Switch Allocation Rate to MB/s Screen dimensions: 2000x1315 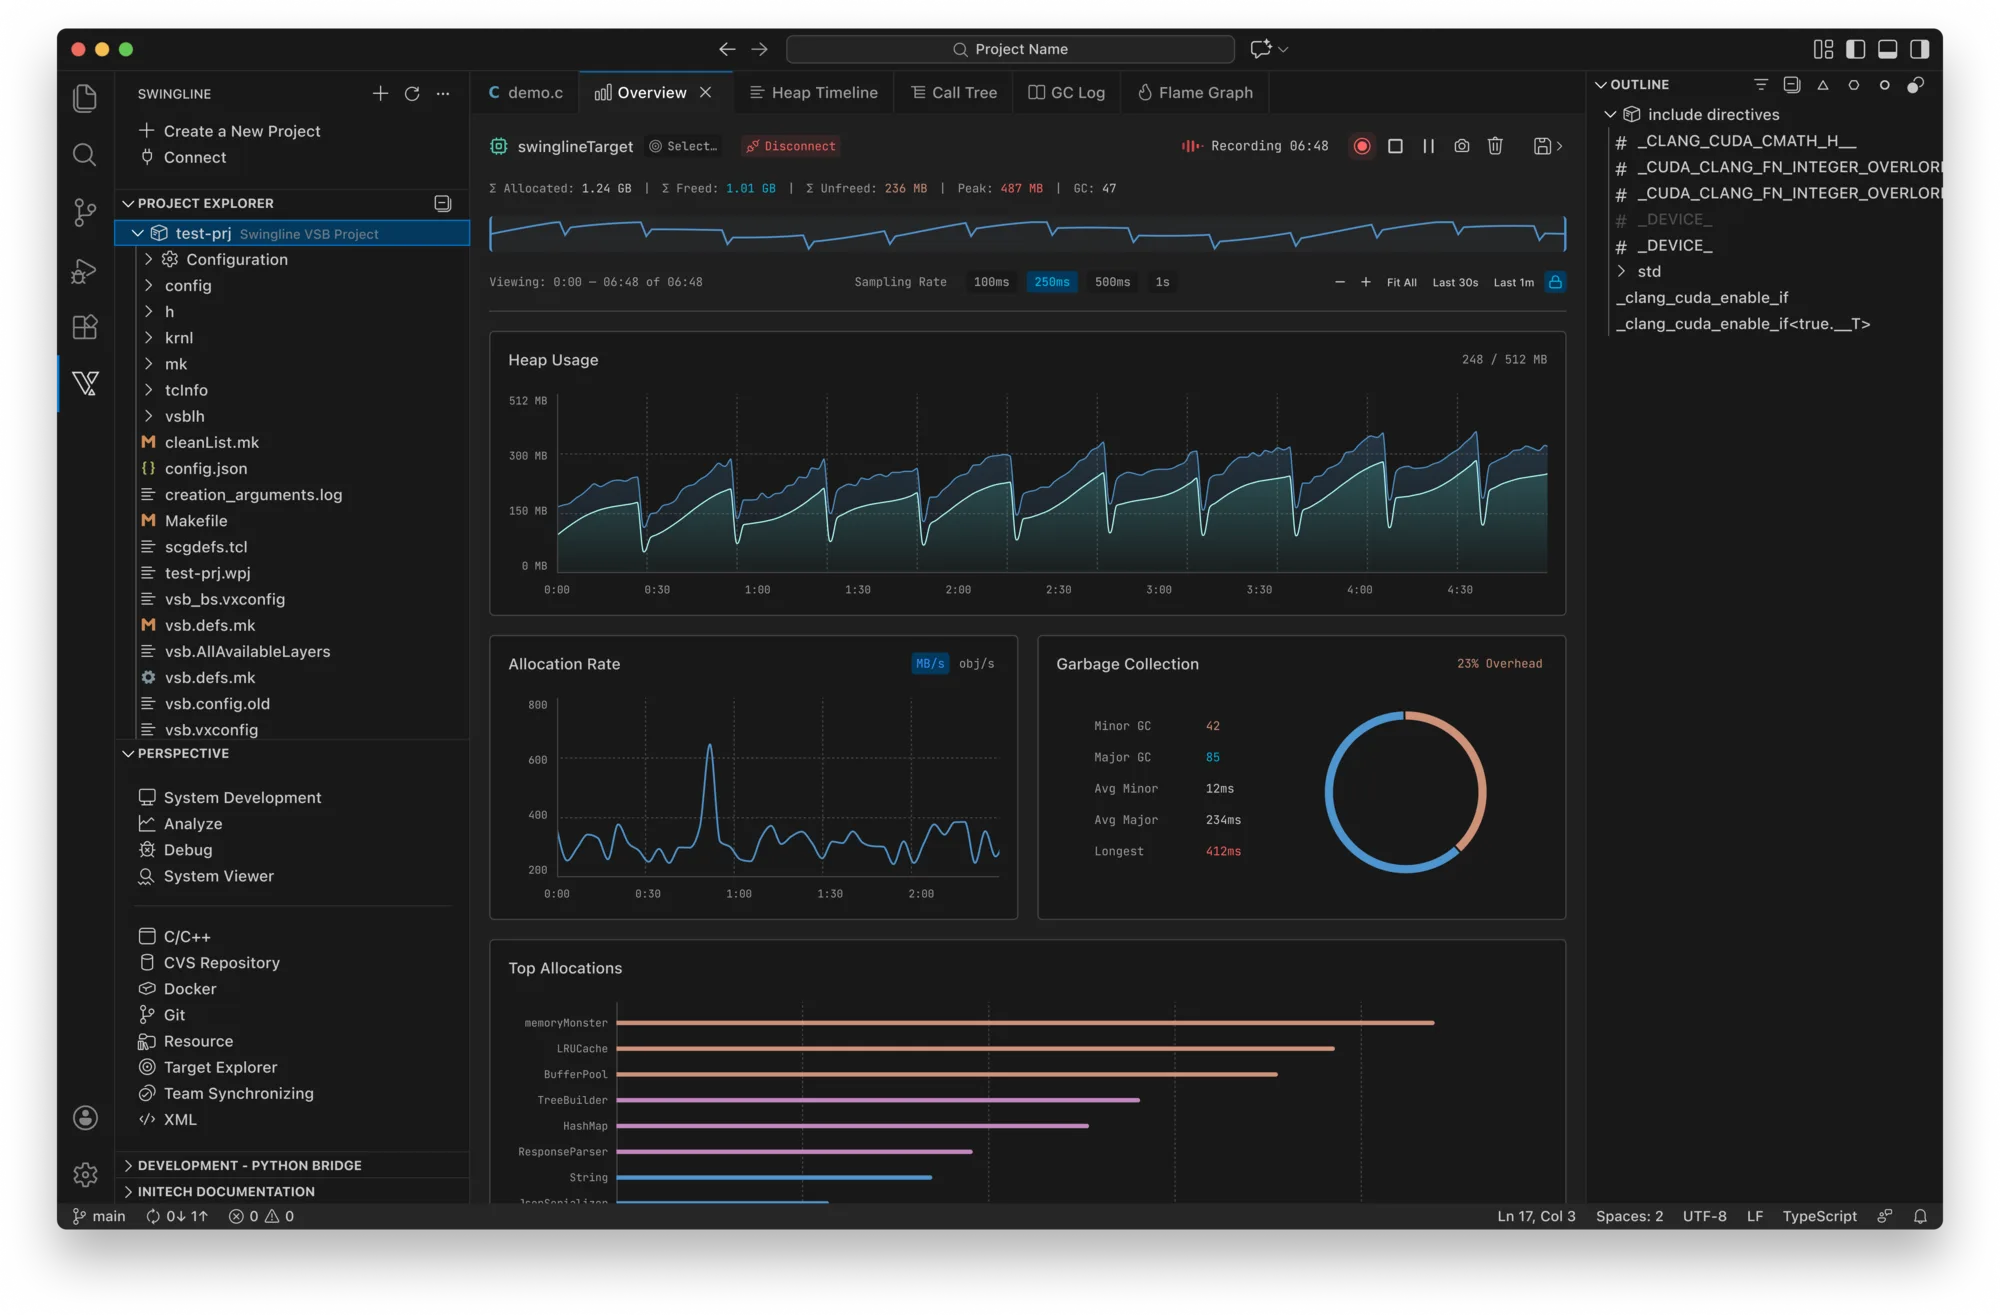pyautogui.click(x=930, y=664)
